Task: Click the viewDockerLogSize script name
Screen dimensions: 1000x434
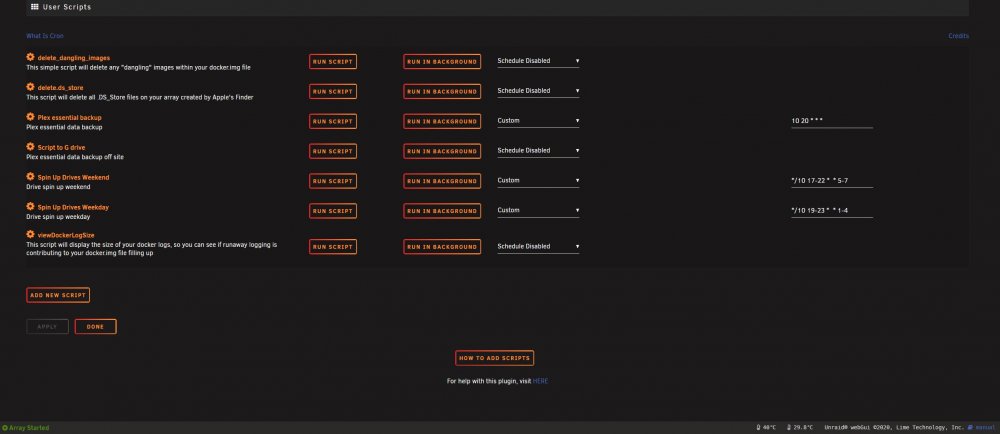Action: click(66, 235)
